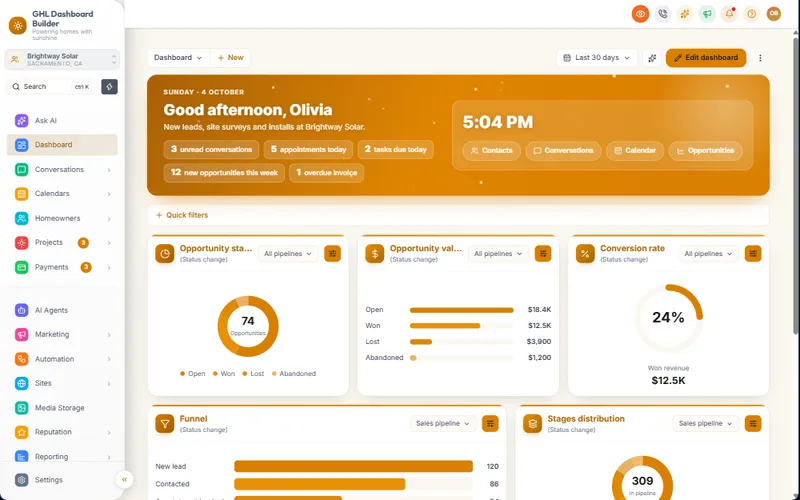Toggle the Won legend in Opportunity status
This screenshot has height=500, width=800.
[224, 374]
